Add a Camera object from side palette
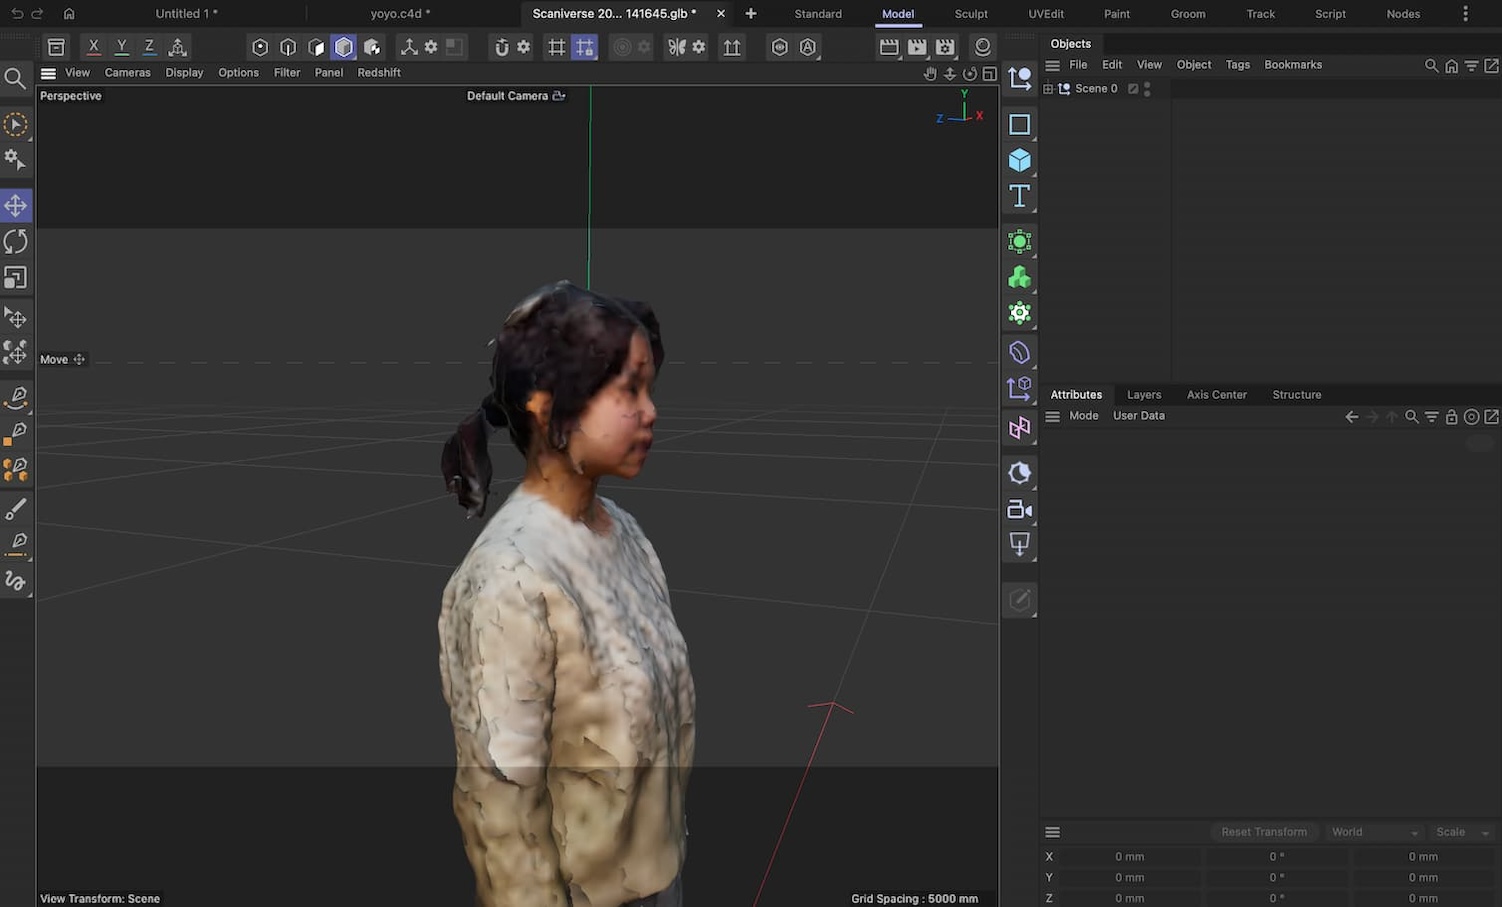The image size is (1502, 907). point(1019,510)
